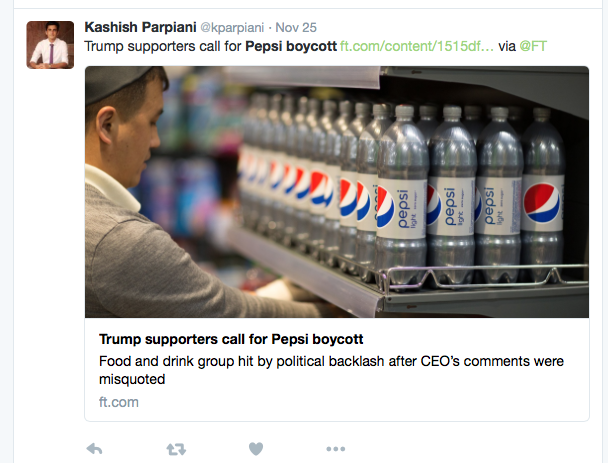Image resolution: width=608 pixels, height=463 pixels.
Task: Open the Pepsi bottles article image
Action: tap(337, 192)
